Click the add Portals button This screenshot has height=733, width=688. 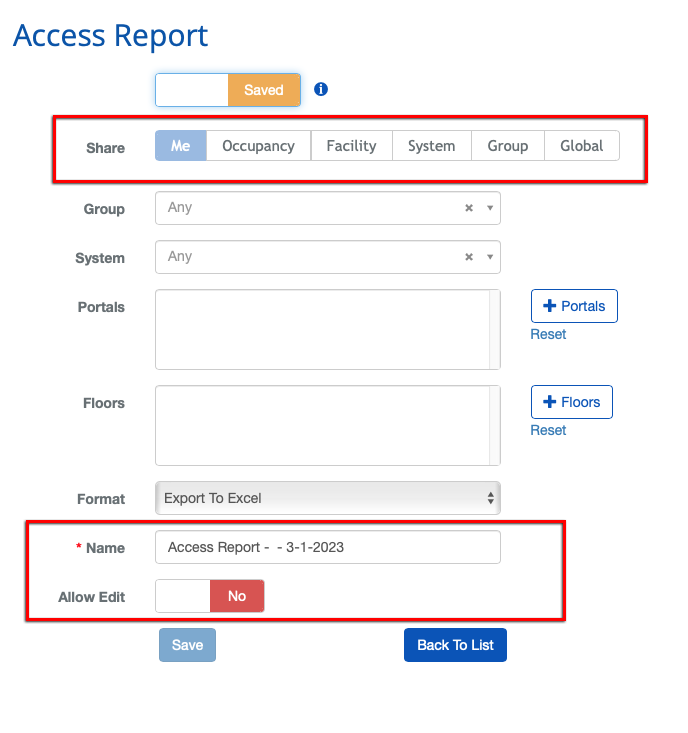coord(573,306)
